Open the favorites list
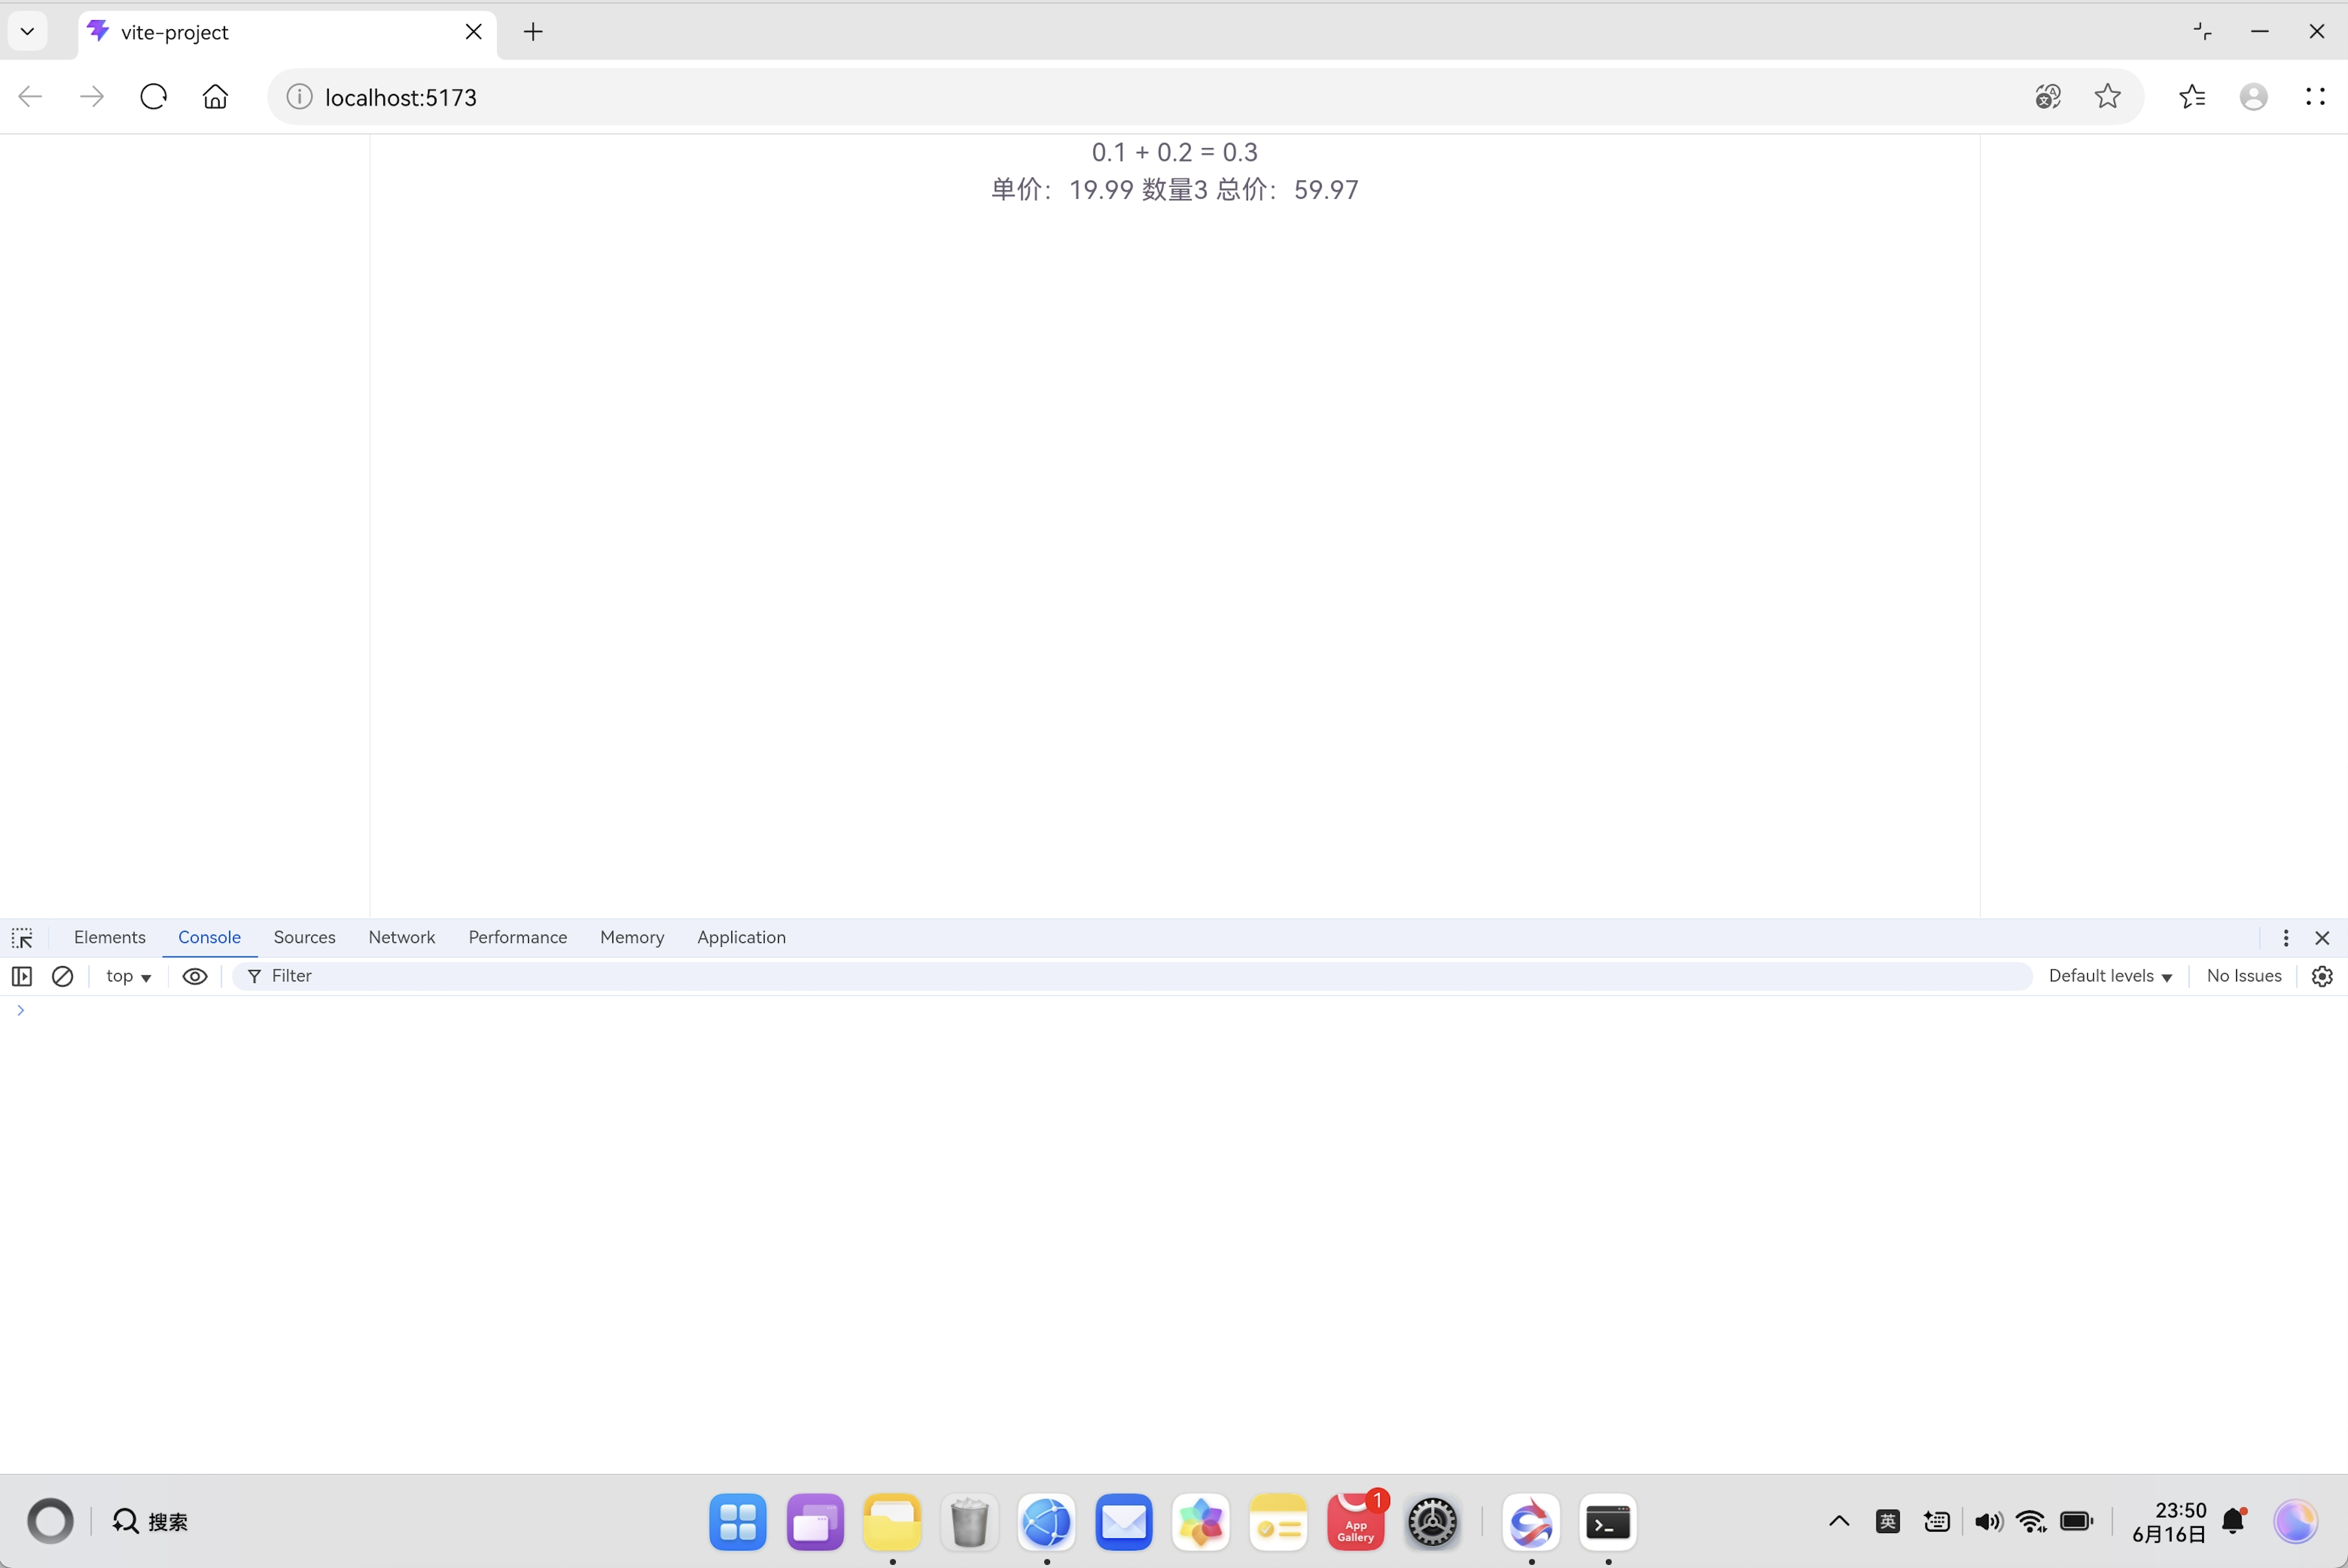This screenshot has height=1568, width=2348. tap(2192, 97)
